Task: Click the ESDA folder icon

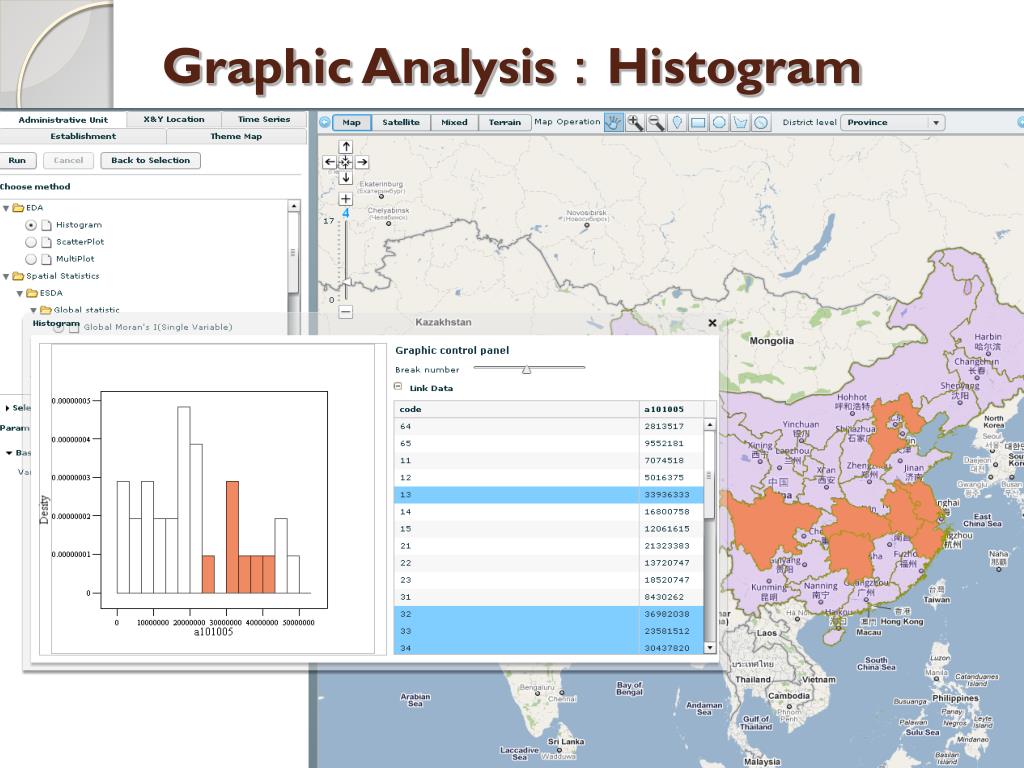Action: click(x=32, y=293)
